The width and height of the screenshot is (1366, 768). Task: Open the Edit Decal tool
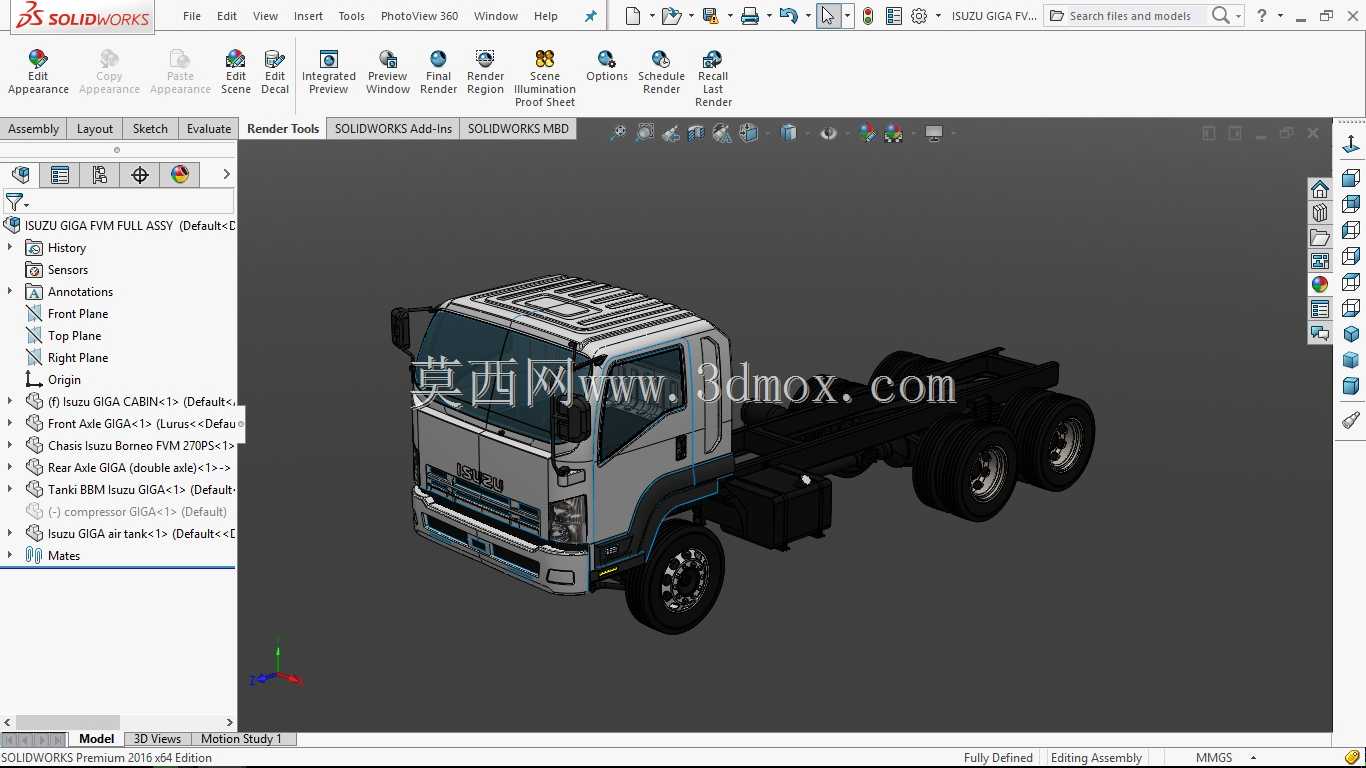tap(275, 72)
